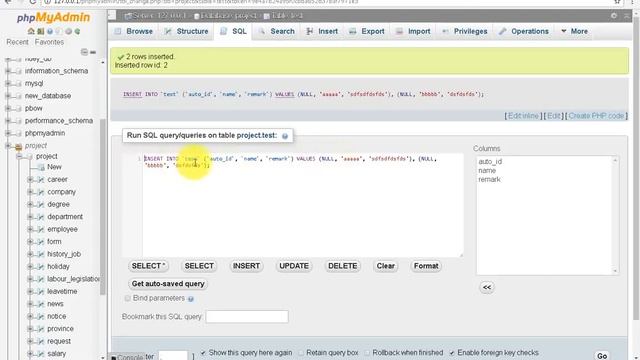Click the phpMyAdmin logo

pos(53,18)
